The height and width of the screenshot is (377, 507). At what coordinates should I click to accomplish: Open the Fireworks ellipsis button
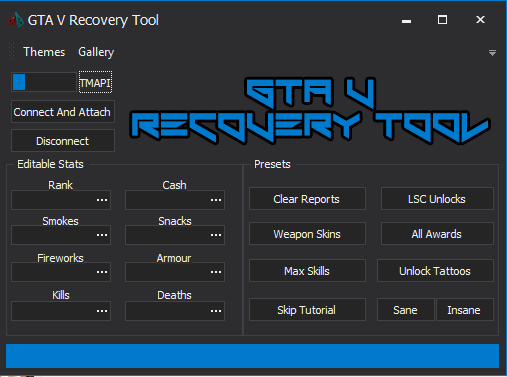[x=102, y=272]
